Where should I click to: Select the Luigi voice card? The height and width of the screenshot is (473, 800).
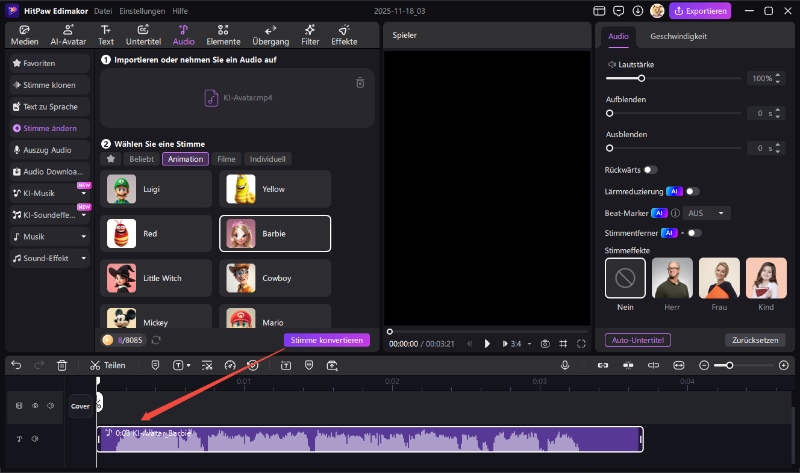[156, 189]
